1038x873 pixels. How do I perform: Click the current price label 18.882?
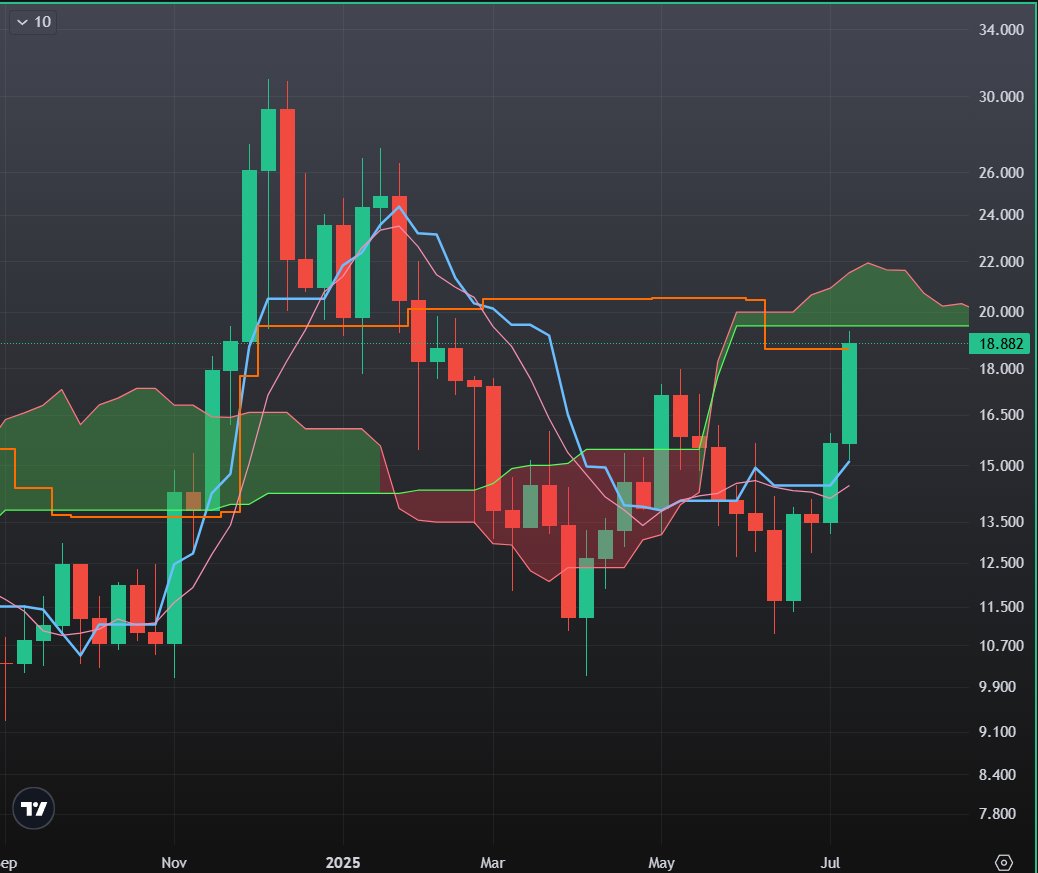[1000, 344]
